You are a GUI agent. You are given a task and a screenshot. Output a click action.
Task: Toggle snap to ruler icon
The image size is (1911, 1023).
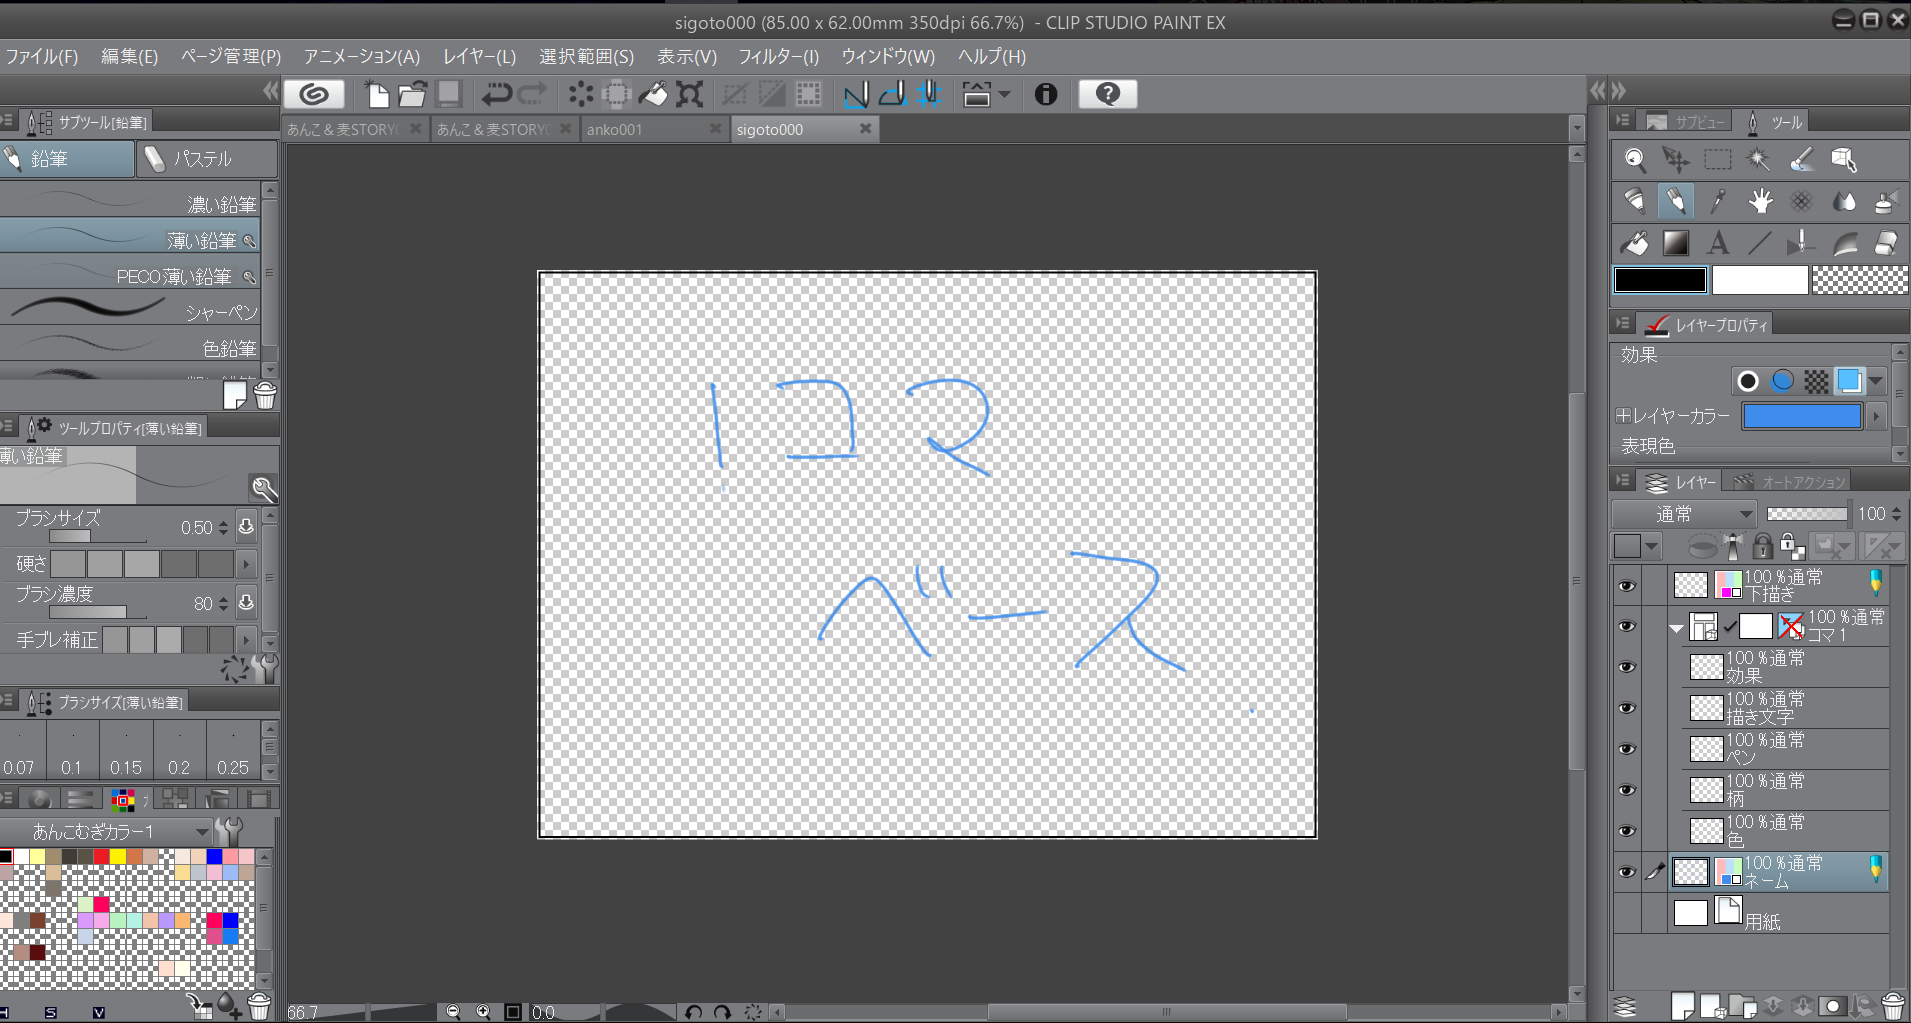click(856, 94)
